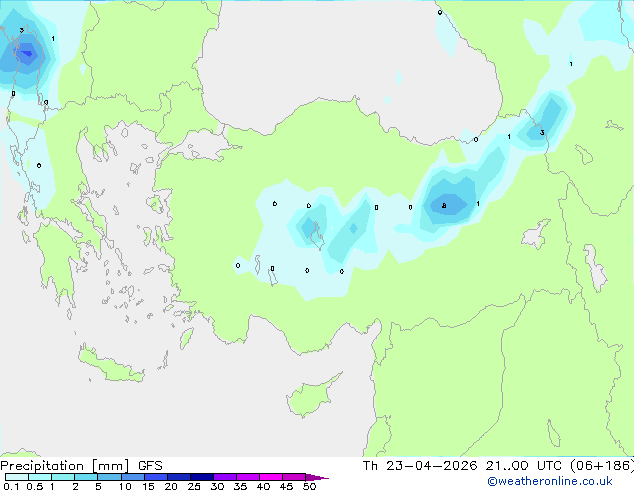
Task: Click the '25' legend scale number
Action: coord(194,486)
